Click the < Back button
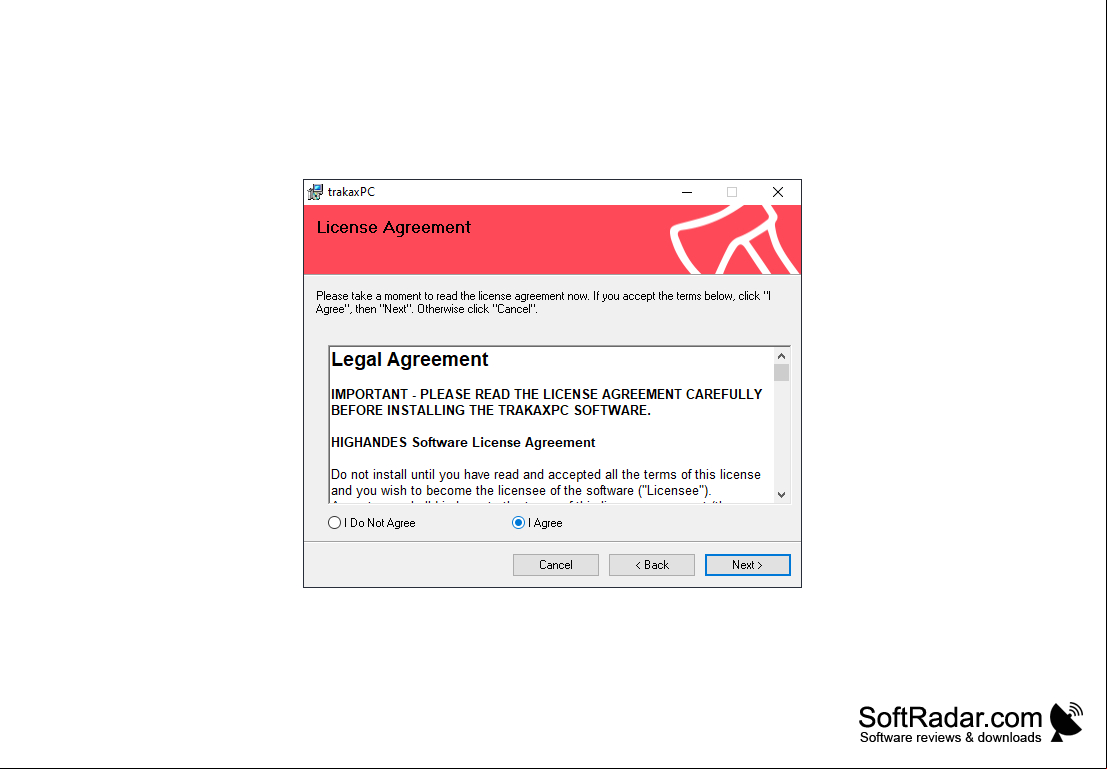Screen dimensions: 1107x769 pos(652,565)
